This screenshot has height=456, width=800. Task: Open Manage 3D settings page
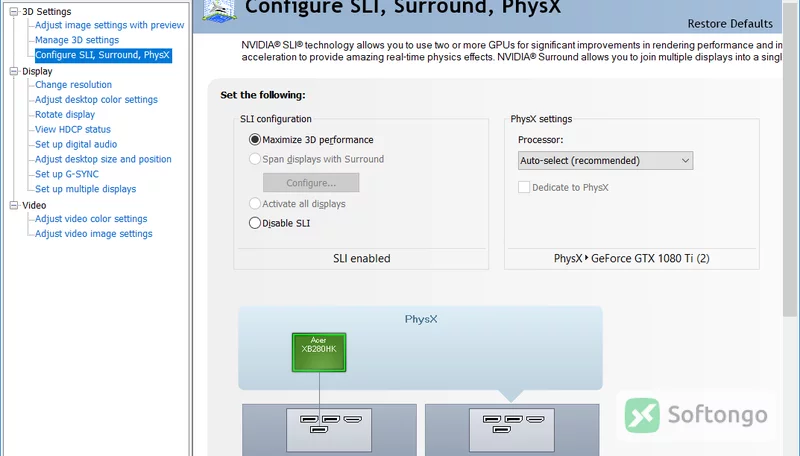tap(77, 40)
